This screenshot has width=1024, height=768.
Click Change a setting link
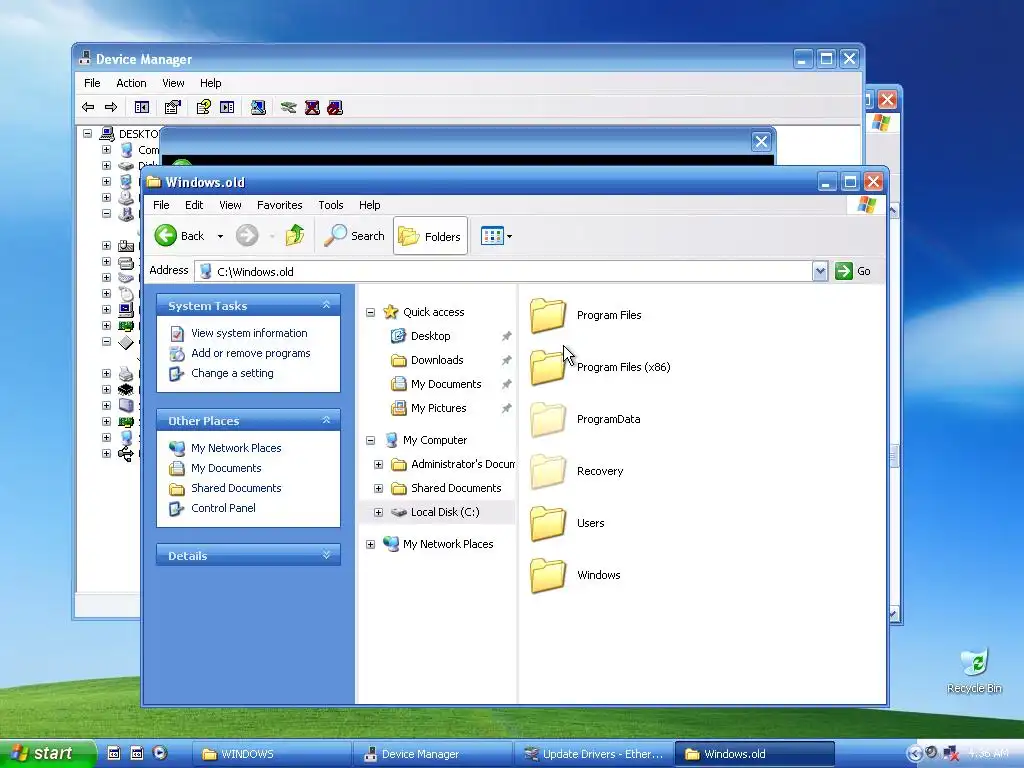pos(232,374)
